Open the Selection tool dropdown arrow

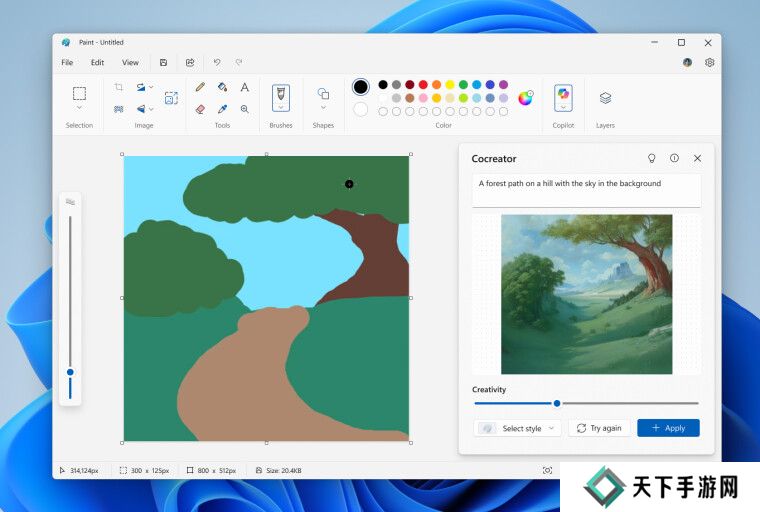(x=79, y=108)
